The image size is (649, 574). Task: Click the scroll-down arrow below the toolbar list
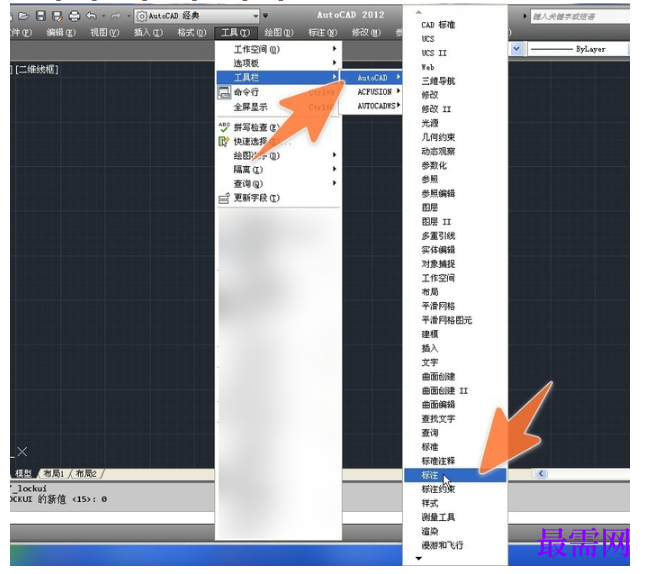[x=418, y=559]
